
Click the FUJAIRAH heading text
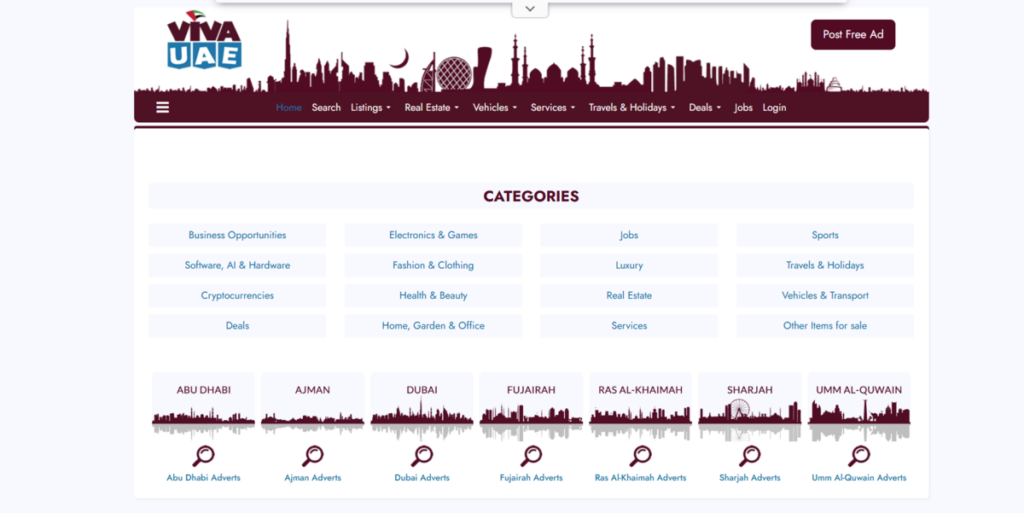tap(531, 390)
